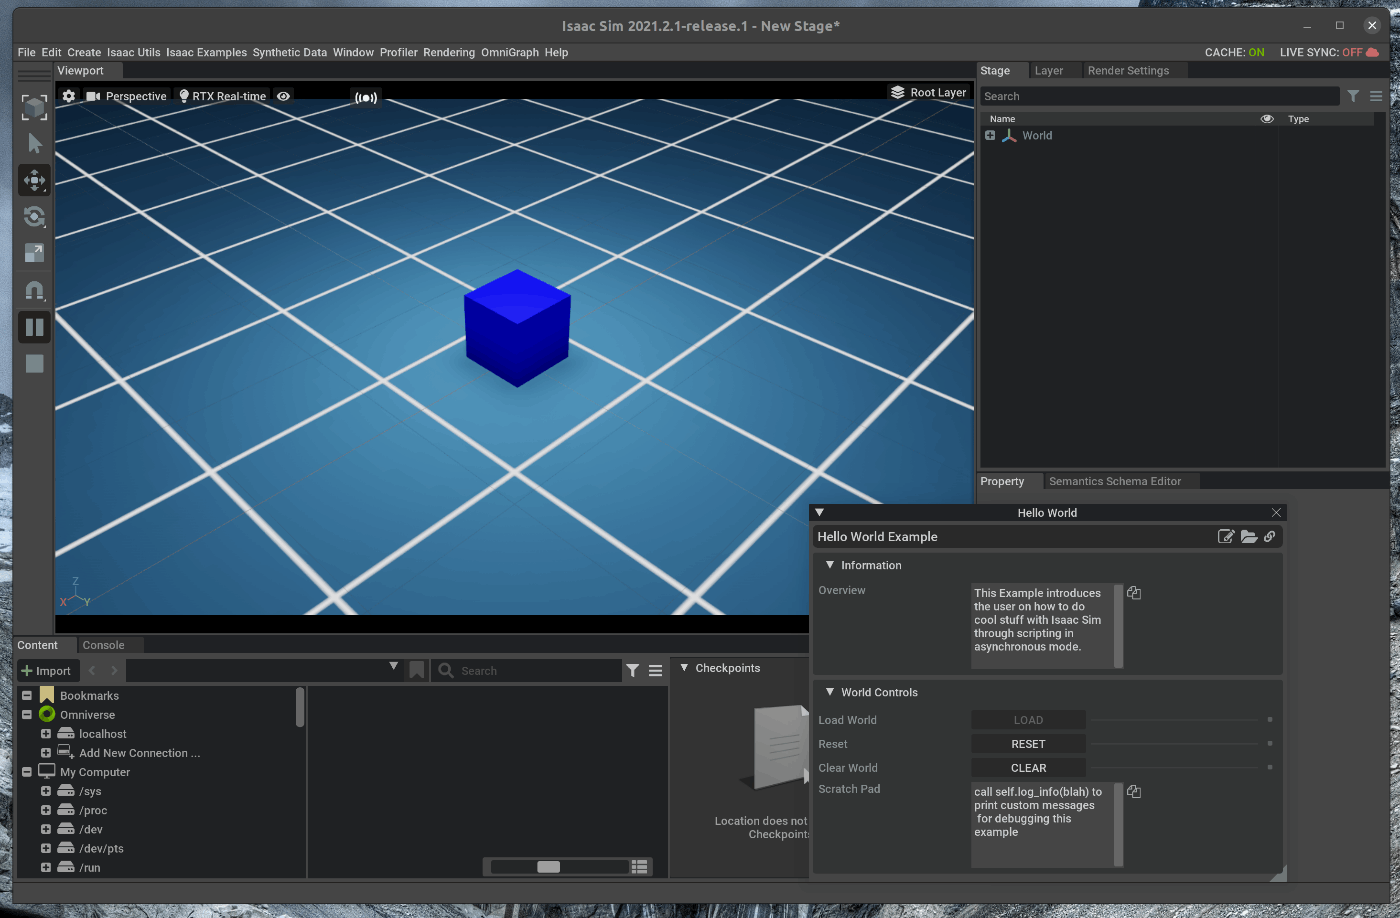Click the Content browser filter icon

(x=632, y=671)
